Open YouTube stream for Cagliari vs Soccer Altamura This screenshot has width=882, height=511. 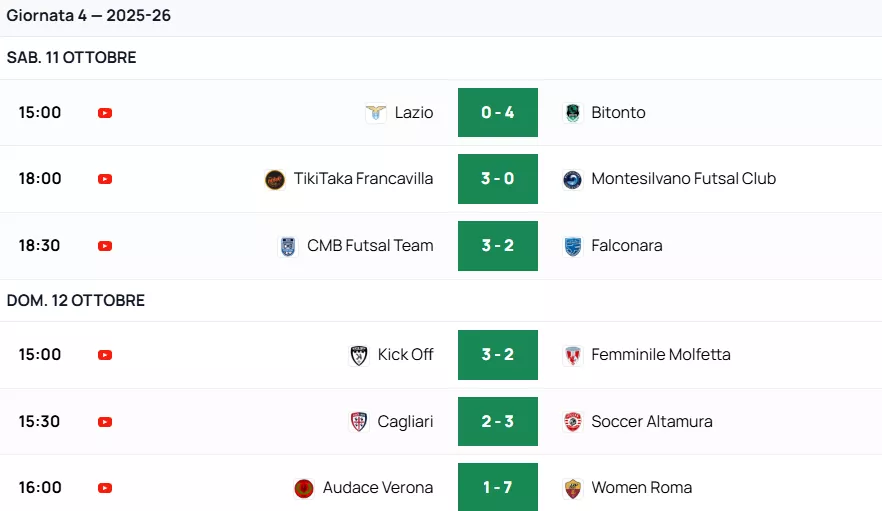(x=105, y=422)
